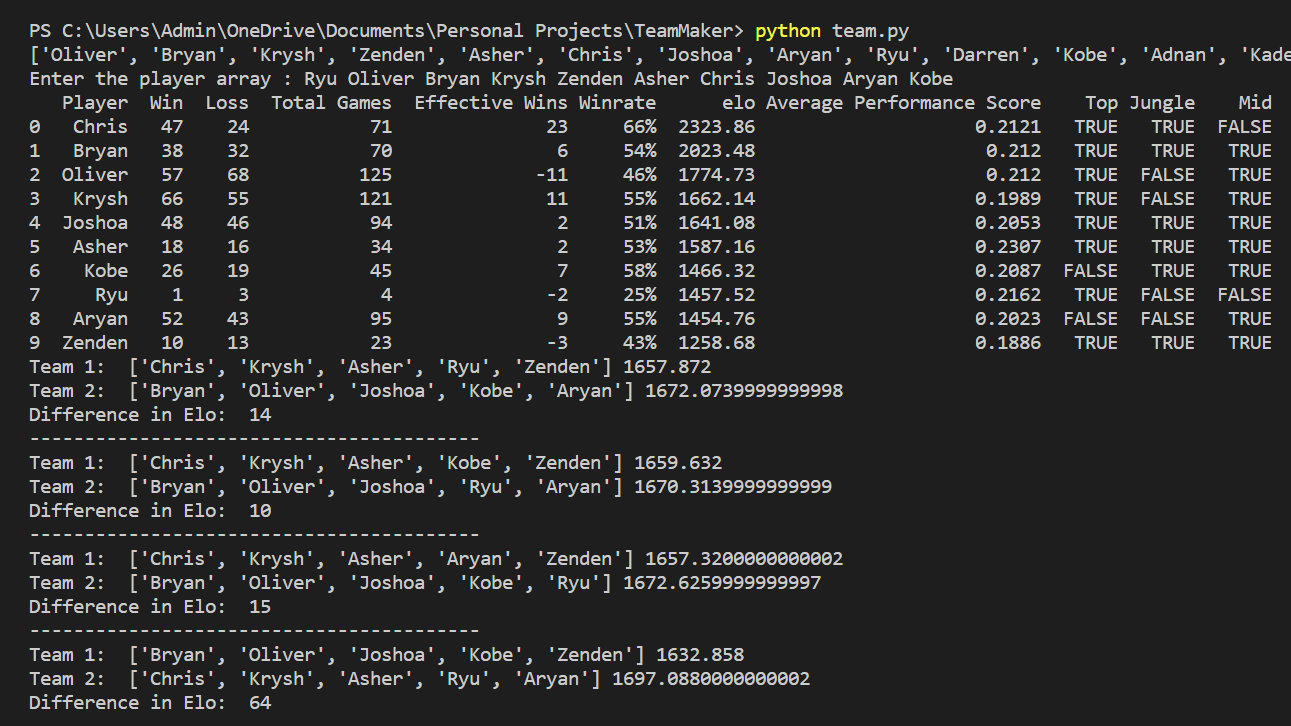1291x726 pixels.
Task: Click Bryan's elo value 2023.48
Action: 717,151
